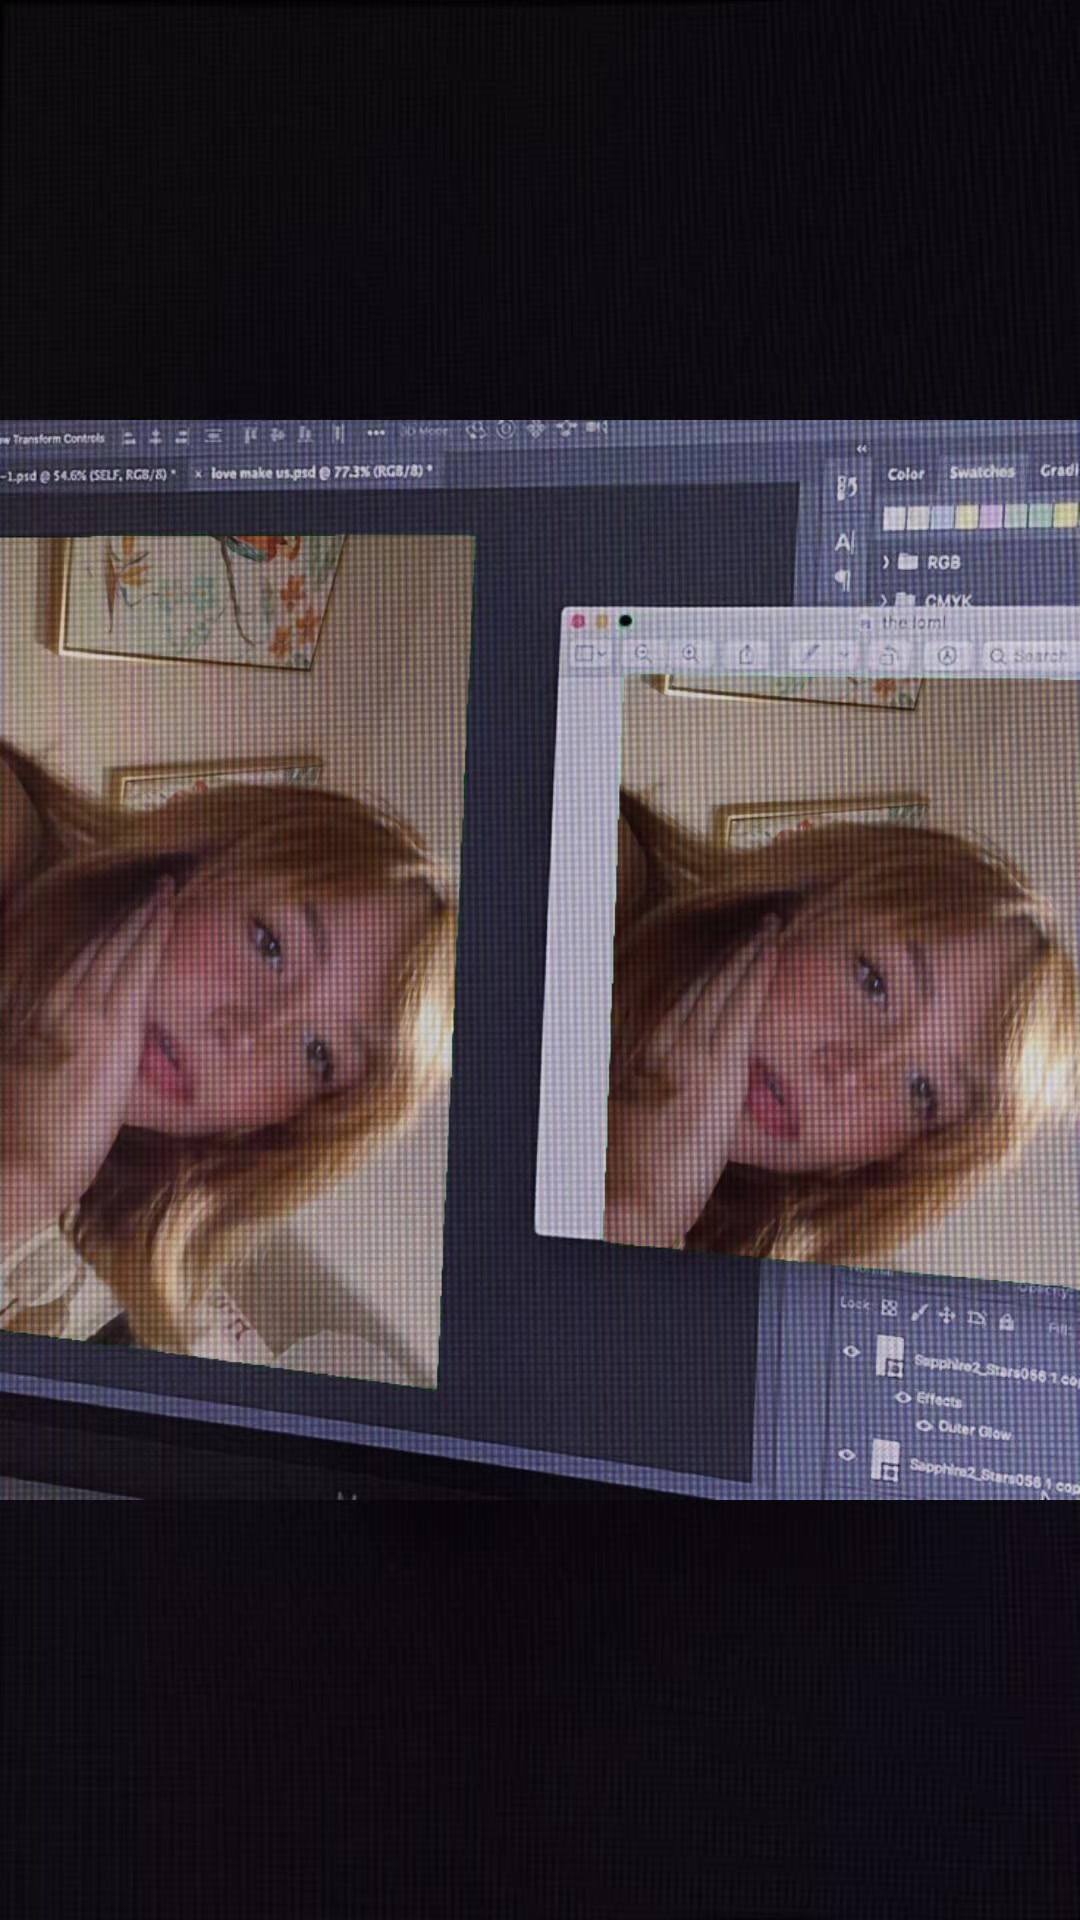Screen dimensions: 1080x1920
Task: Click align bottom edges icon
Action: click(305, 435)
